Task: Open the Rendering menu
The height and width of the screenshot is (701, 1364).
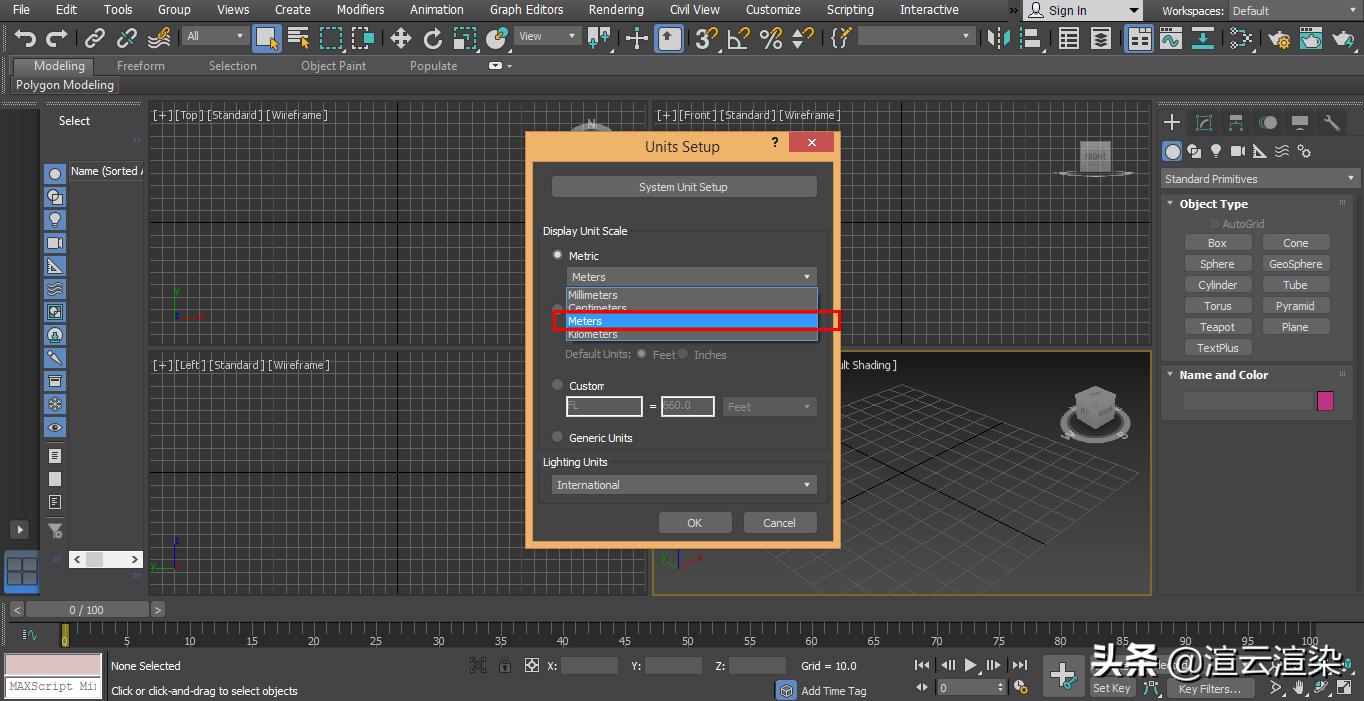Action: (616, 10)
